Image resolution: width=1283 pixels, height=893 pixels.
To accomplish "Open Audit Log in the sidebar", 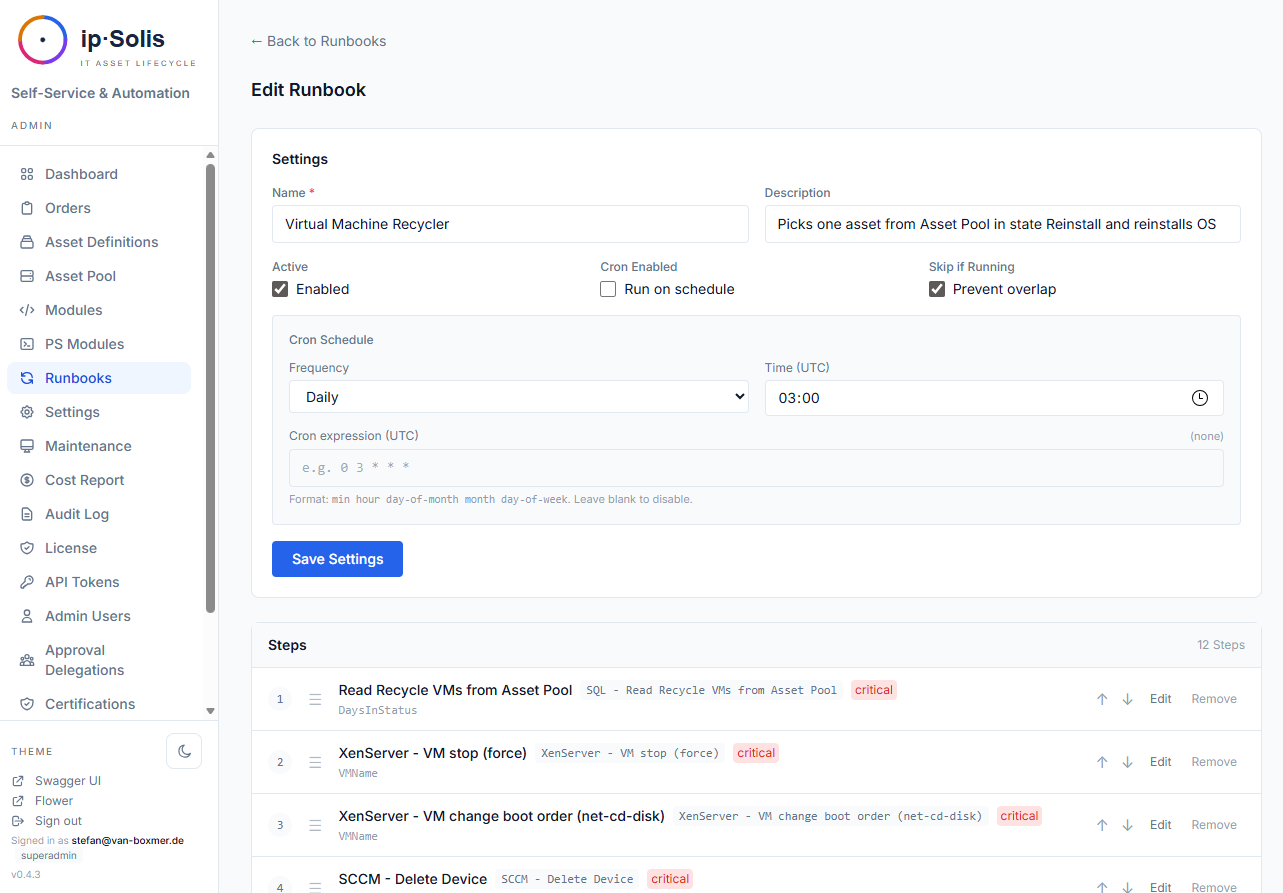I will click(99, 514).
